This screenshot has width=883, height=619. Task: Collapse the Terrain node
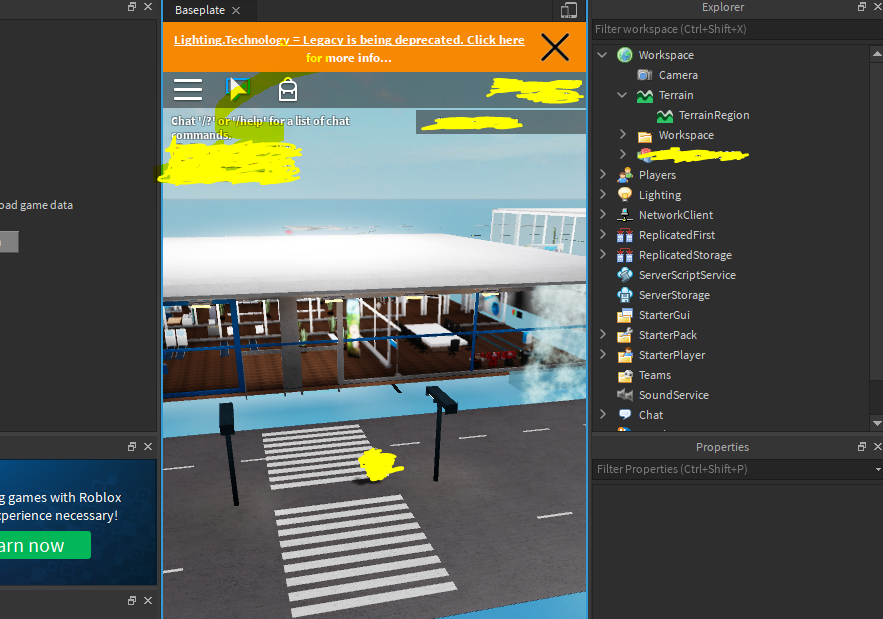pyautogui.click(x=622, y=95)
